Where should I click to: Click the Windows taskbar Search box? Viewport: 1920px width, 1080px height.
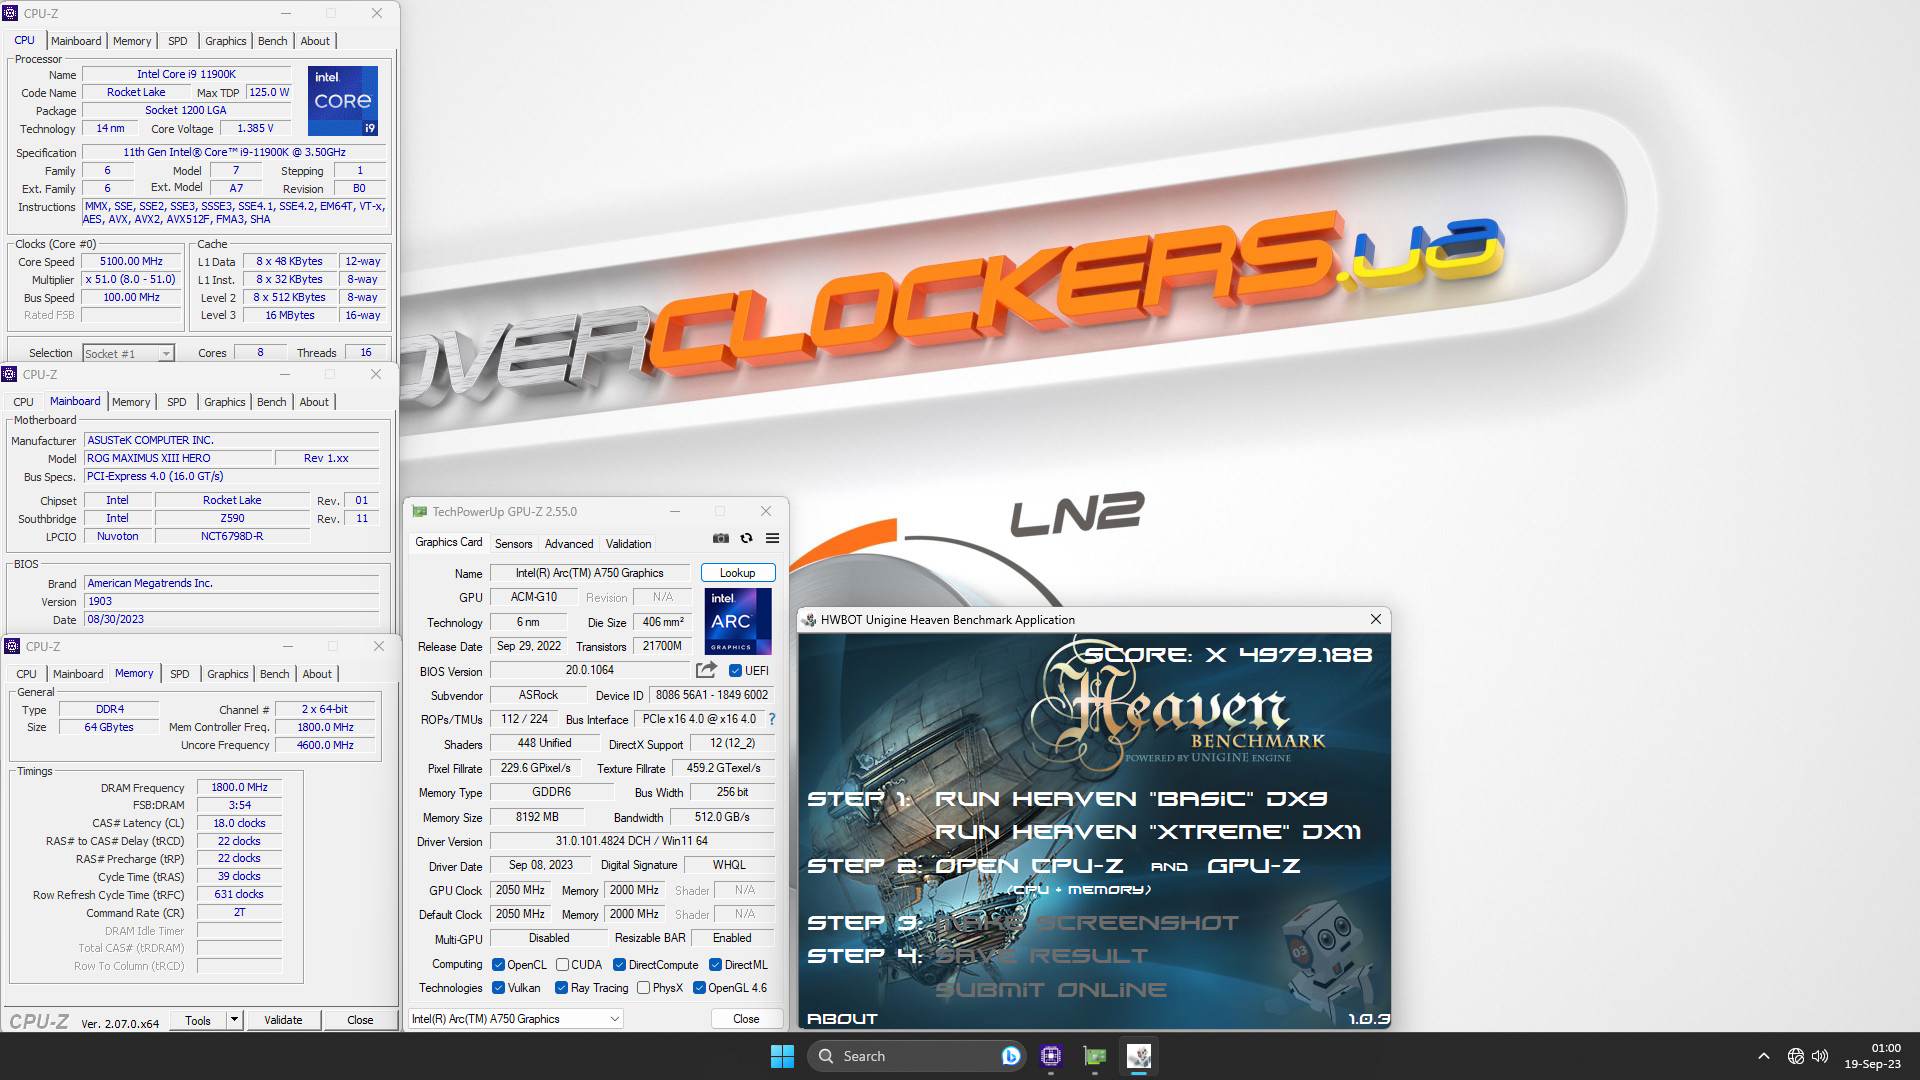pyautogui.click(x=917, y=1056)
